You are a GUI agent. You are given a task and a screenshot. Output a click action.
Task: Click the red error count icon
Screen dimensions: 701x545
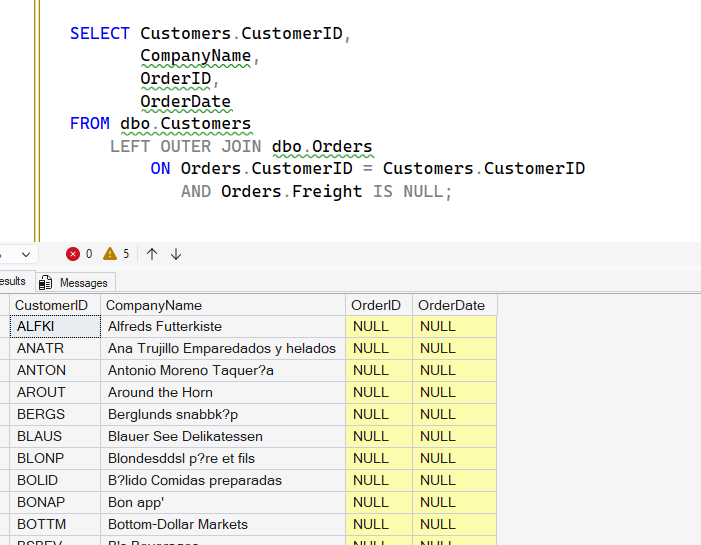(x=73, y=254)
